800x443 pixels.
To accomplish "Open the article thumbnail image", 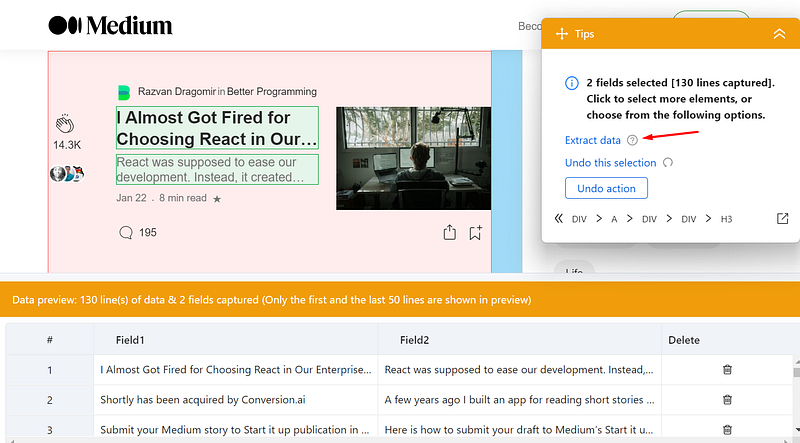I will pos(413,158).
